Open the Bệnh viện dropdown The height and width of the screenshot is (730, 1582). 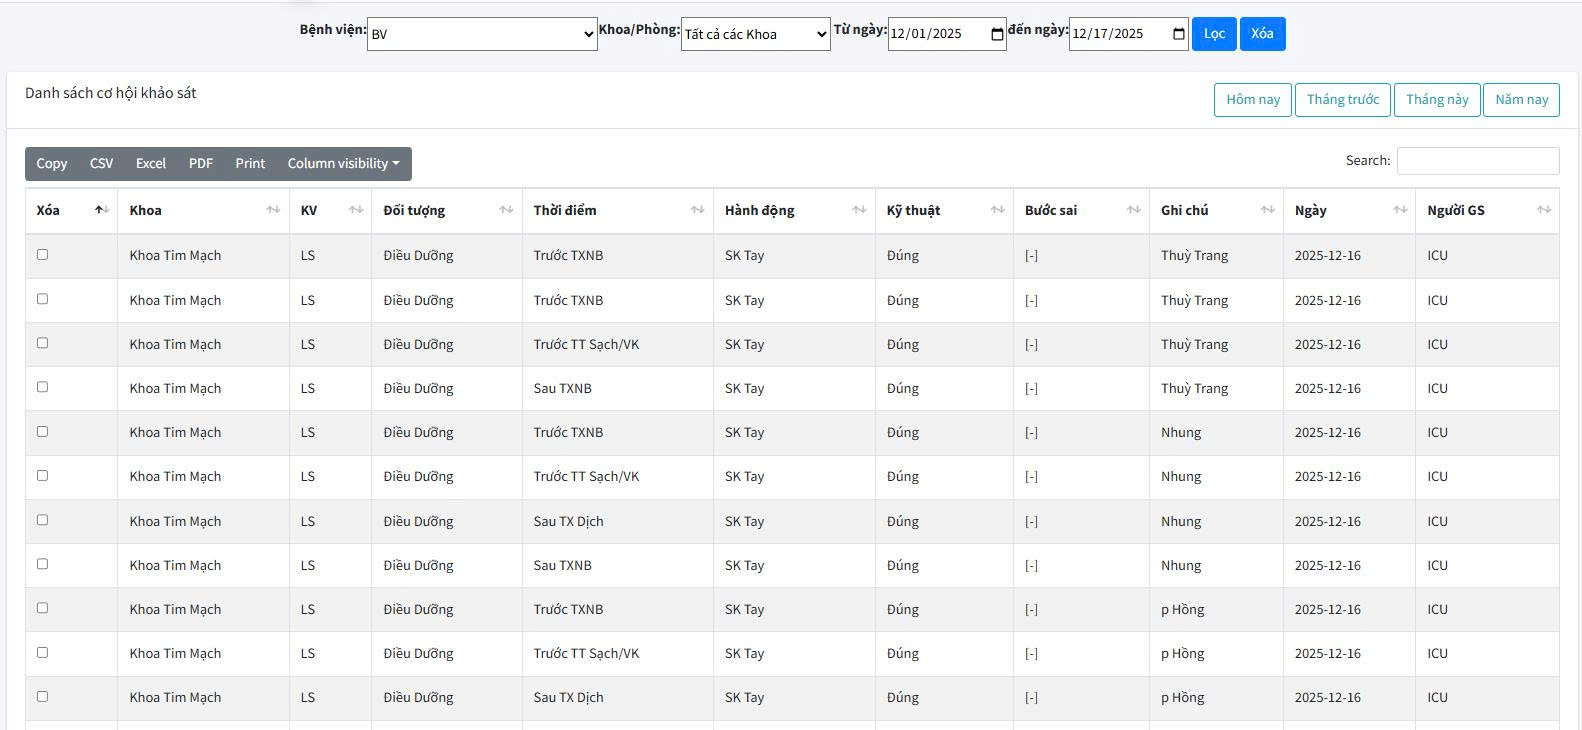pyautogui.click(x=482, y=34)
